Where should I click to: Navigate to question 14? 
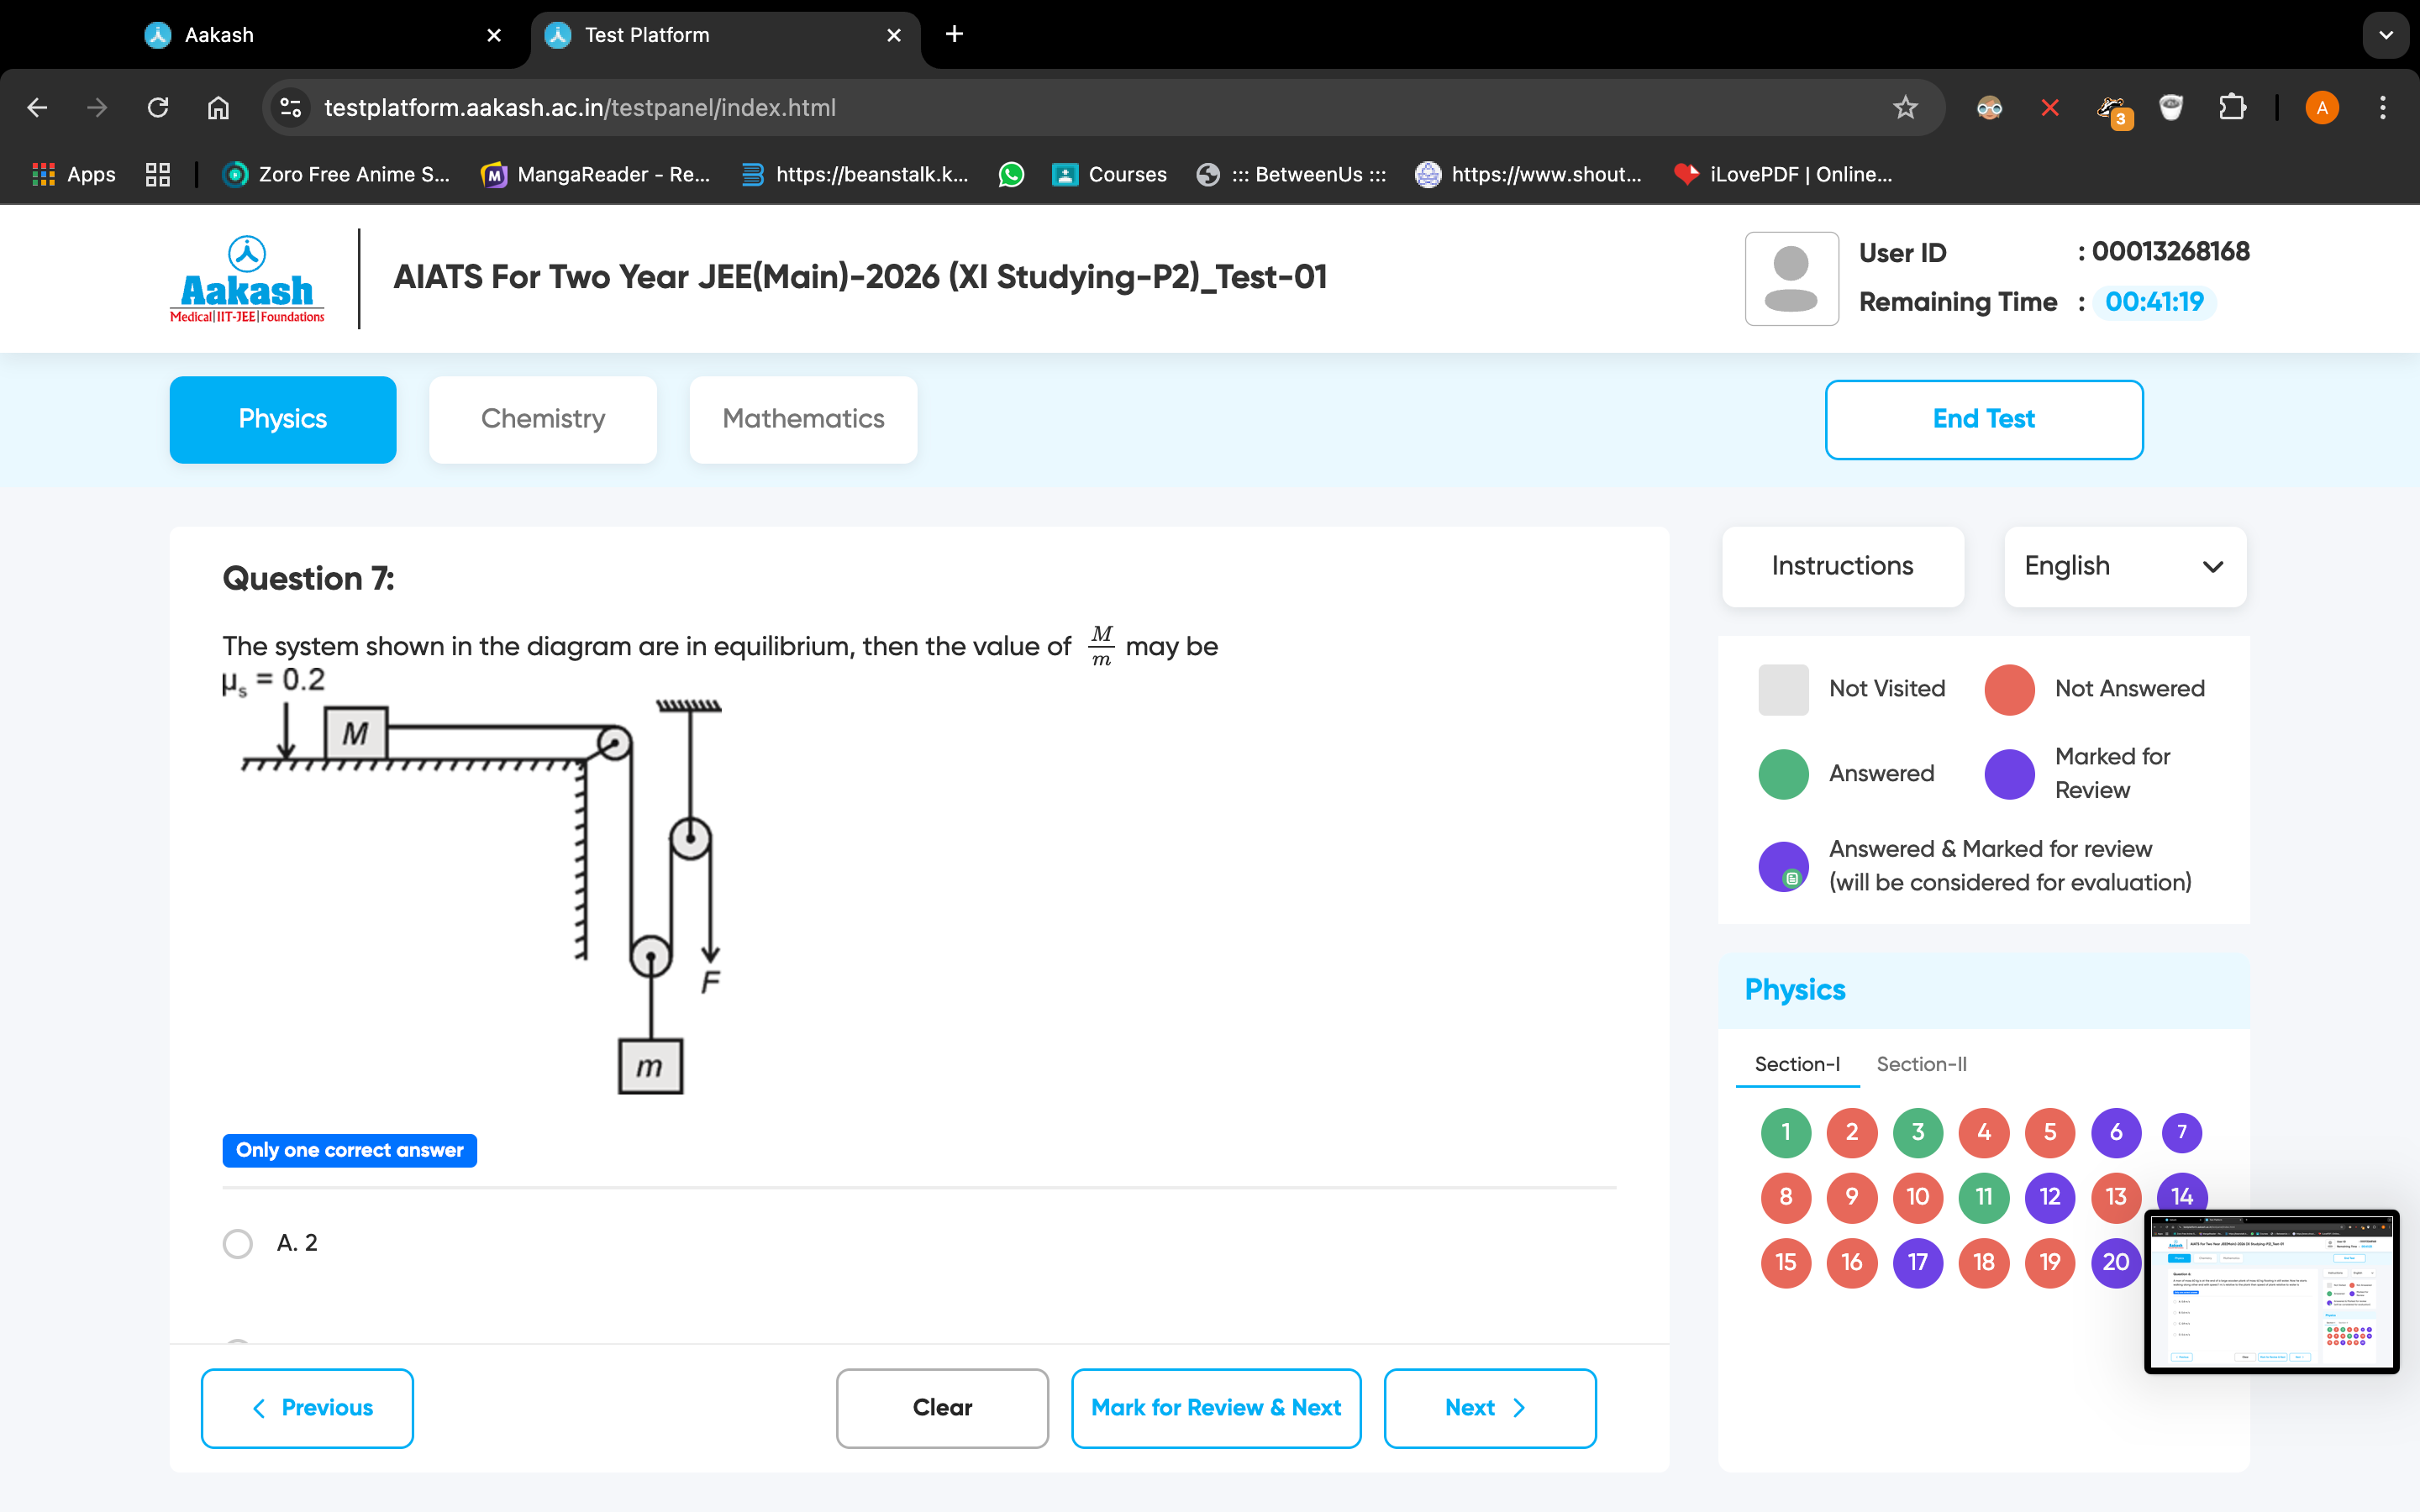2180,1195
